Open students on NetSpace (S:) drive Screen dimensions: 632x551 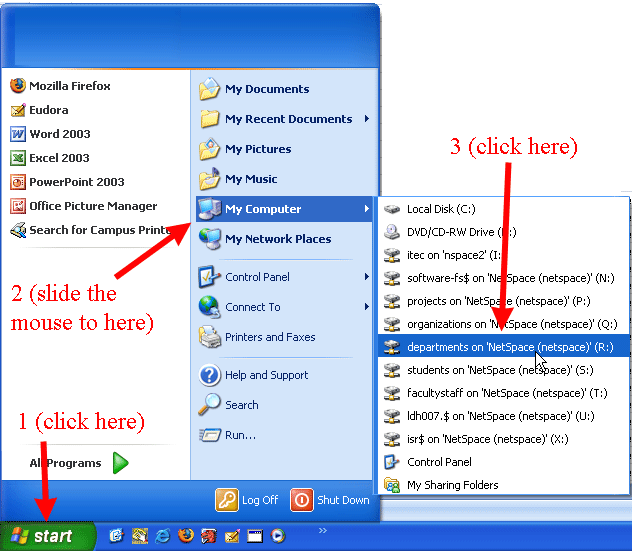pyautogui.click(x=504, y=370)
